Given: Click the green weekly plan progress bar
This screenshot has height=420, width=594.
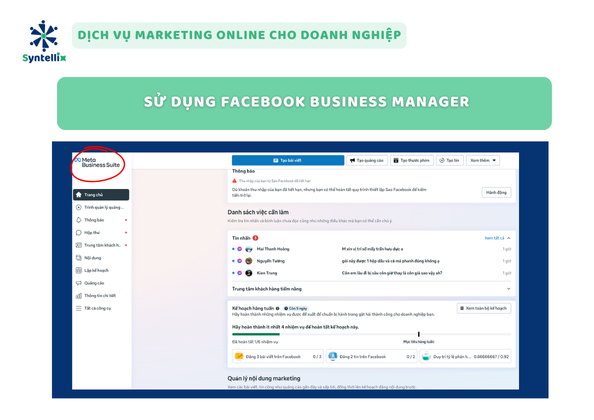Looking at the screenshot, I should (x=256, y=334).
